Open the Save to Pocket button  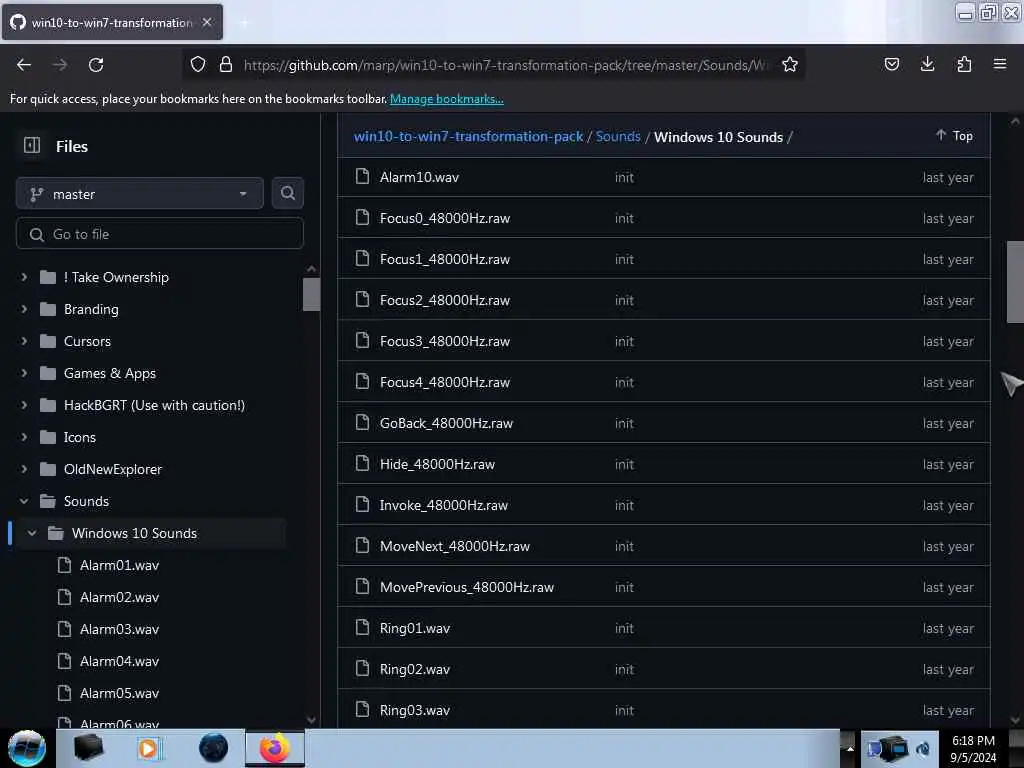coord(891,64)
